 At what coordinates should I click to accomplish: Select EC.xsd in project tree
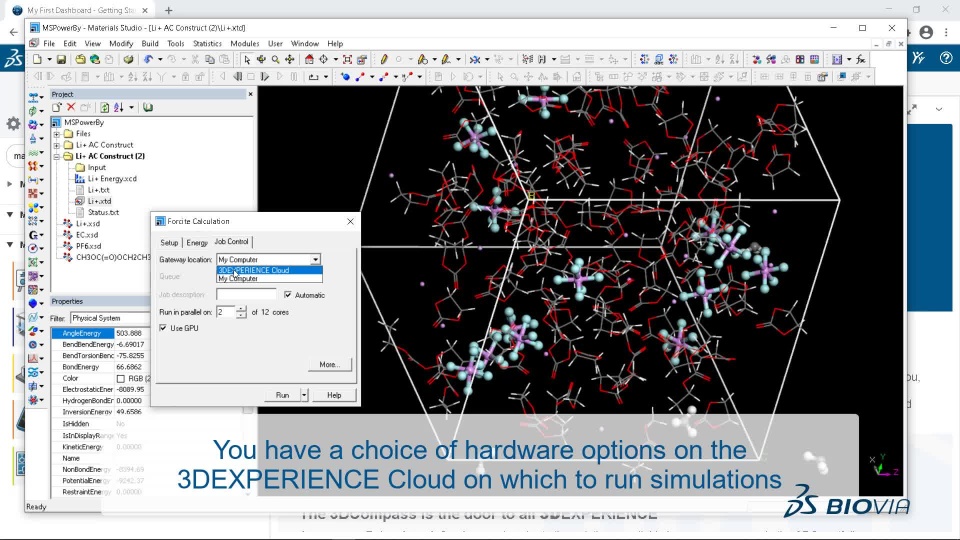[87, 235]
